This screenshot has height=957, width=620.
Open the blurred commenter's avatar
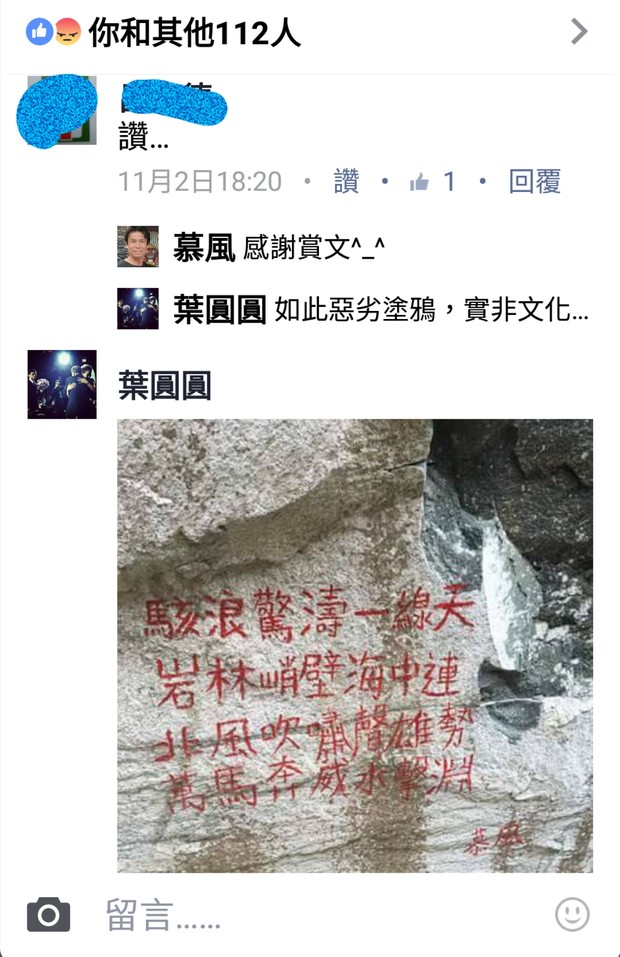click(x=57, y=111)
